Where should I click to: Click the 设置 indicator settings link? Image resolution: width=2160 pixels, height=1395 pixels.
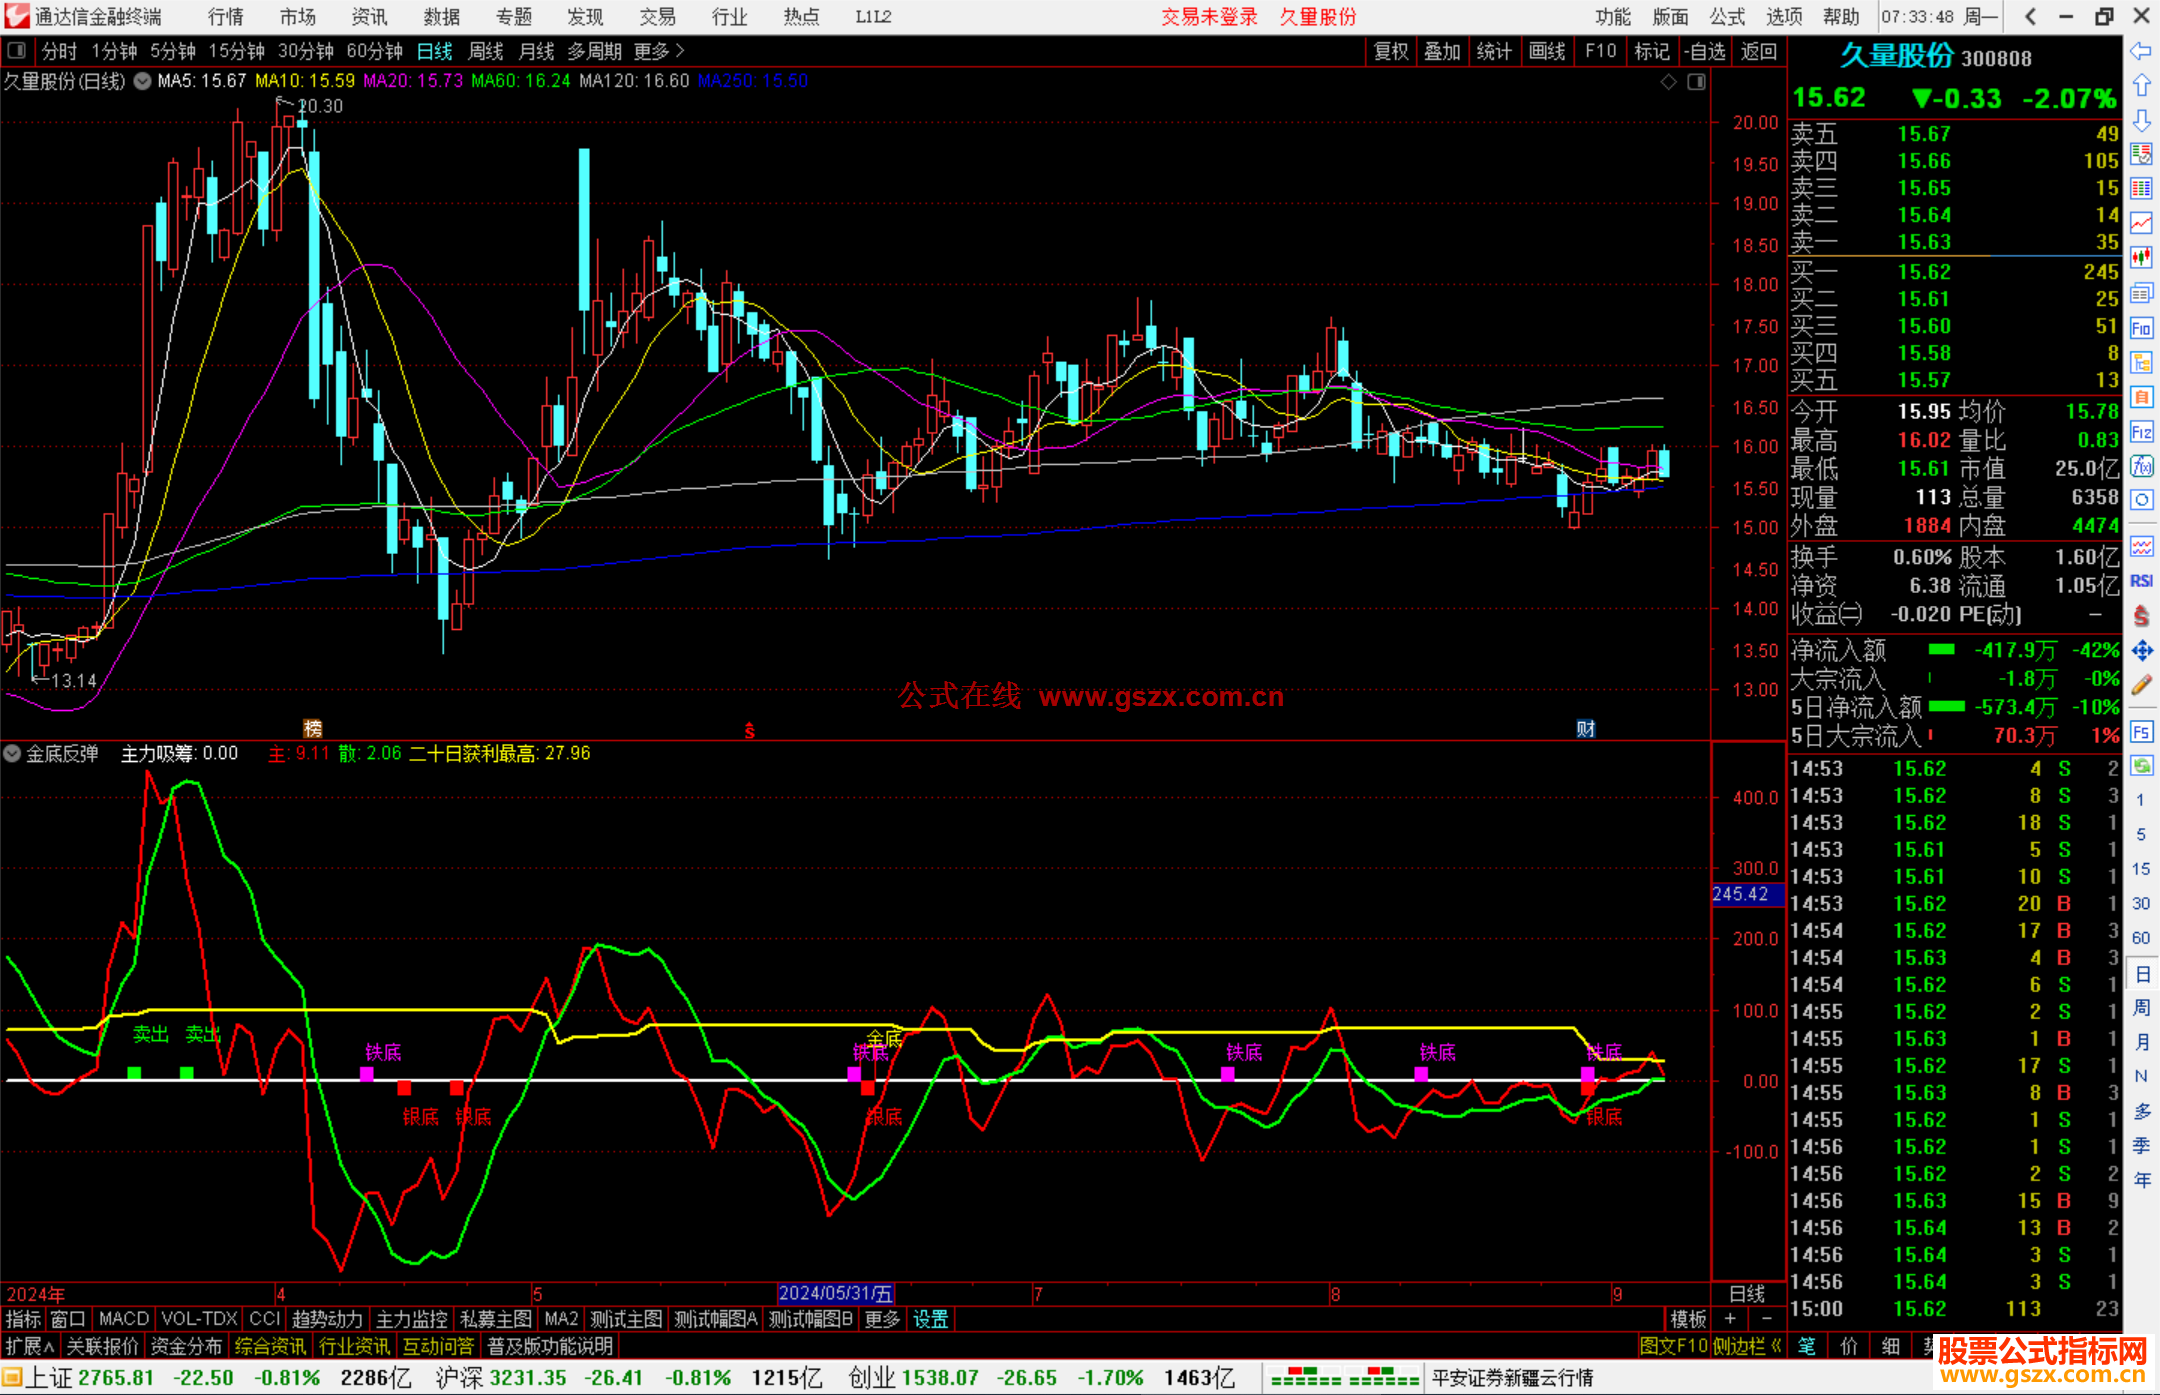pyautogui.click(x=930, y=1319)
